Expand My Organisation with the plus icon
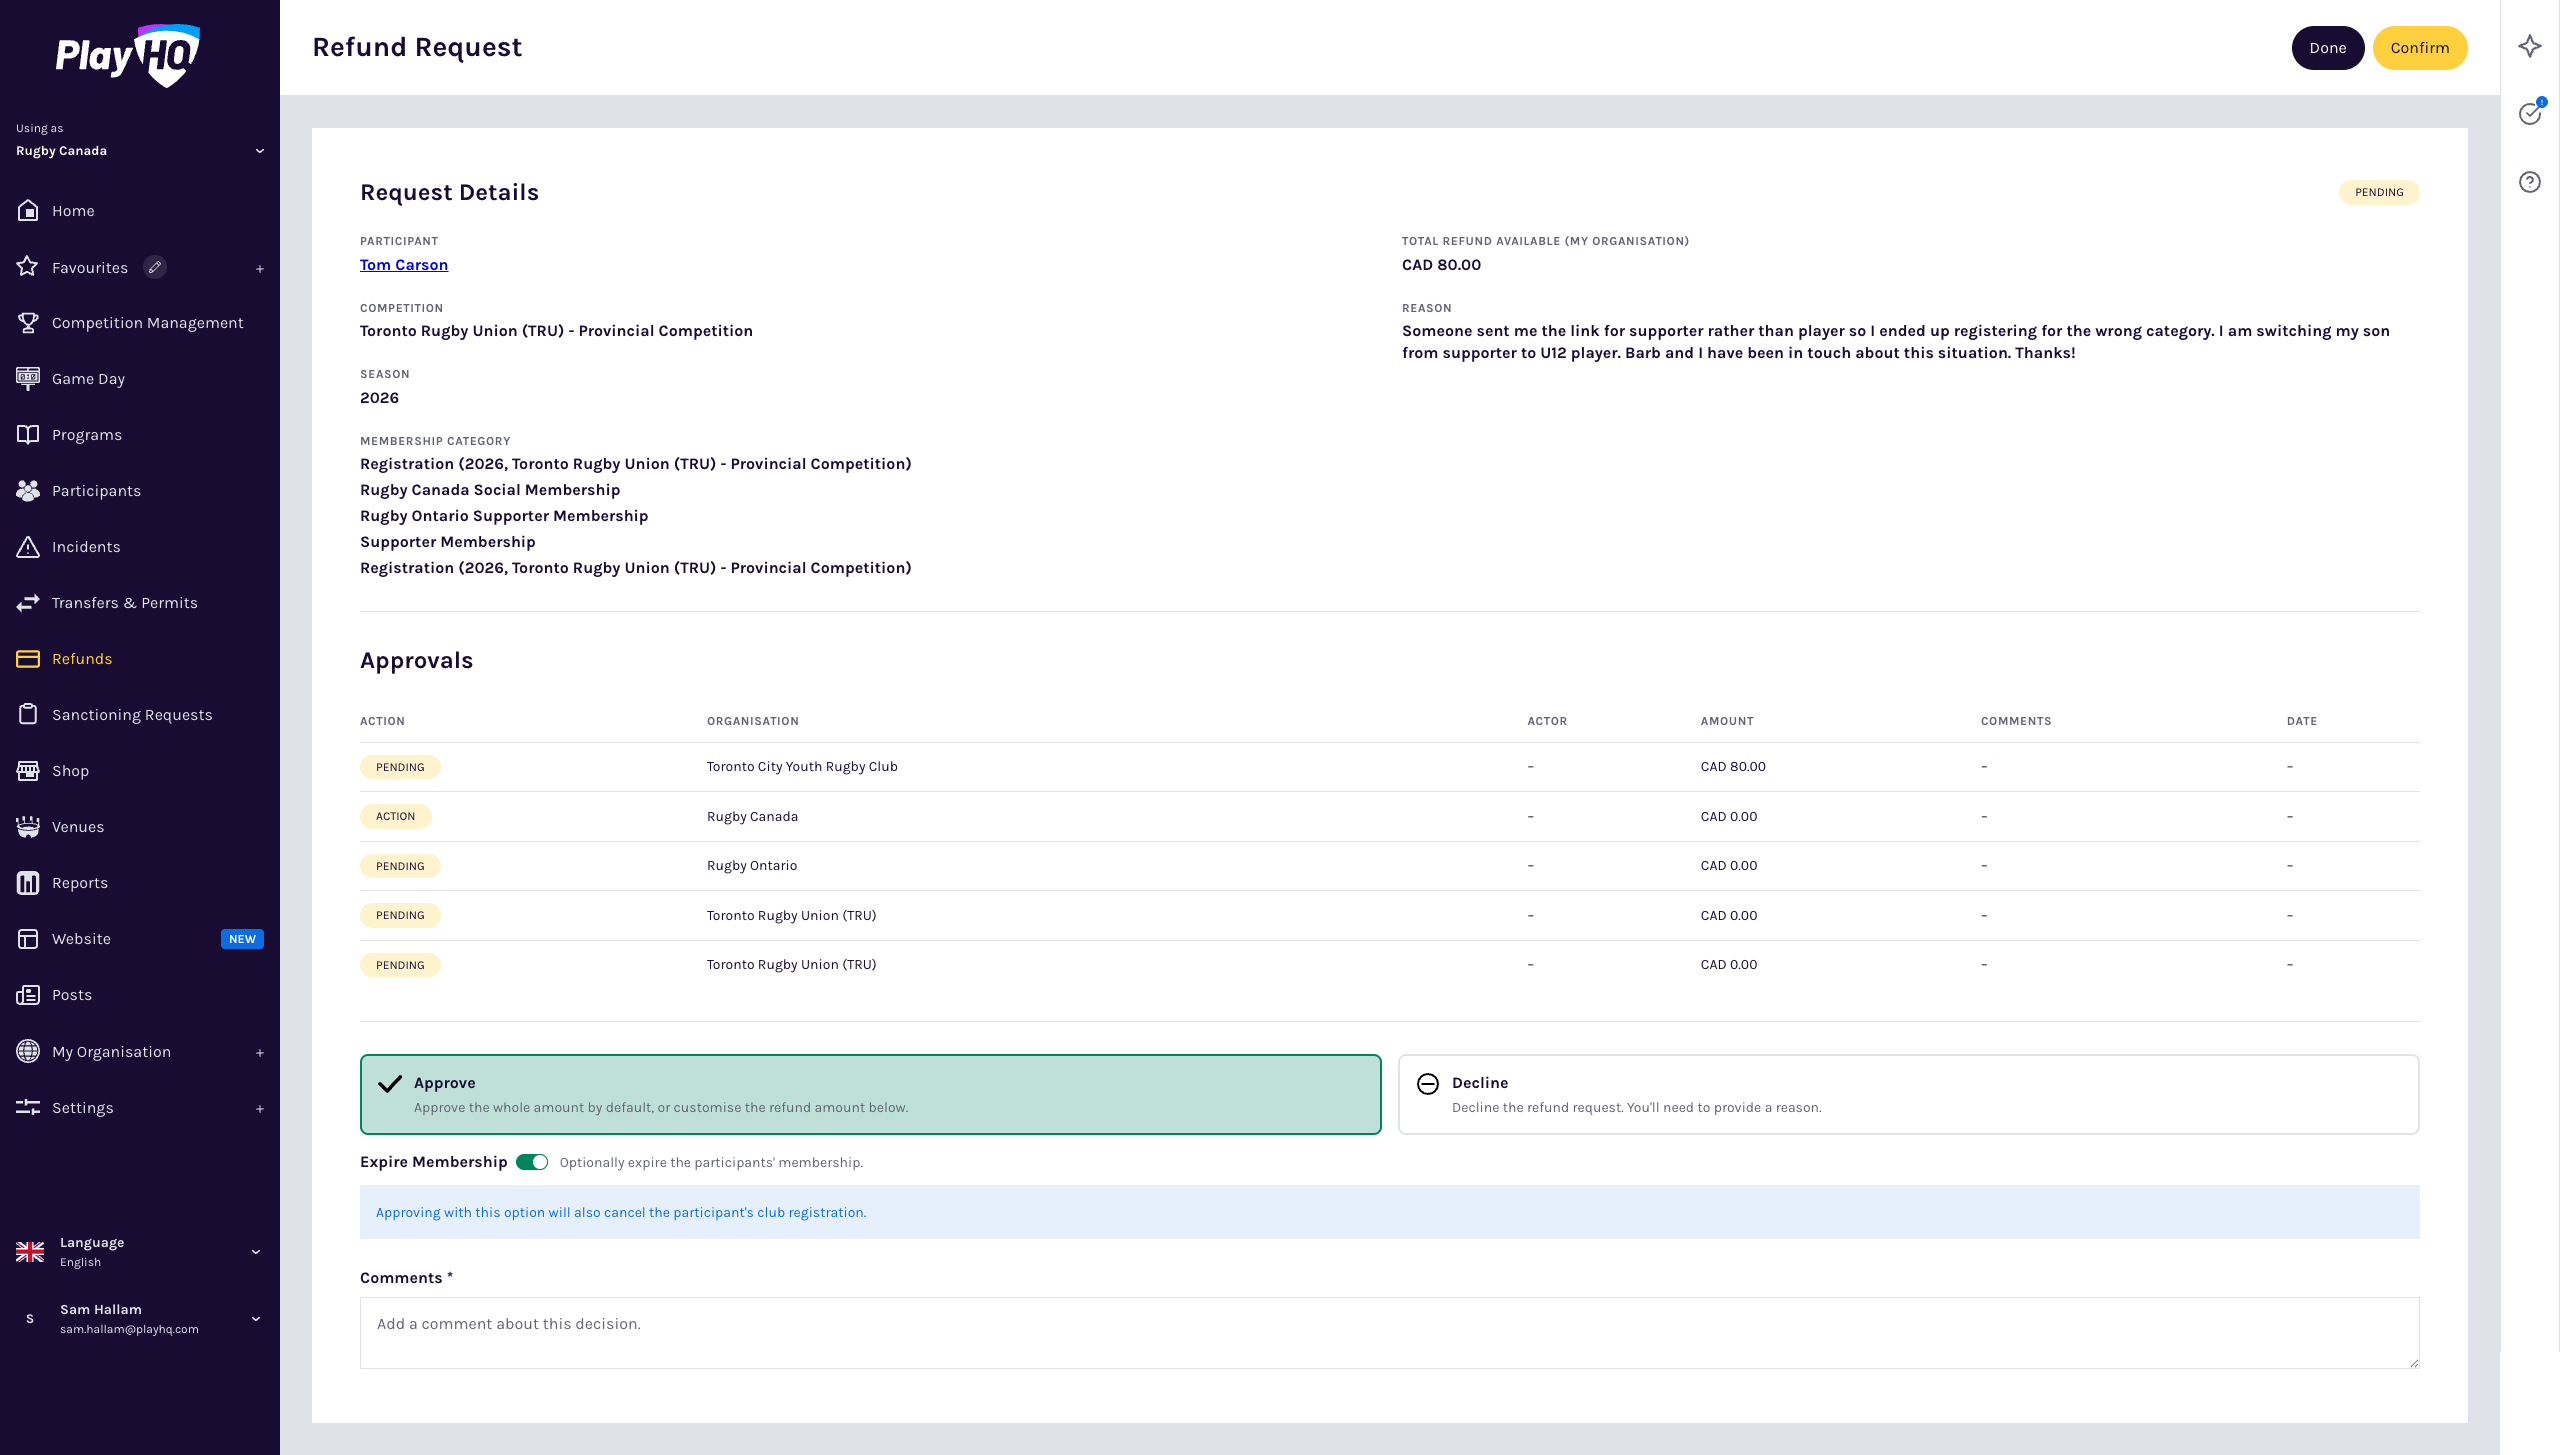2560x1455 pixels. pos(260,1053)
